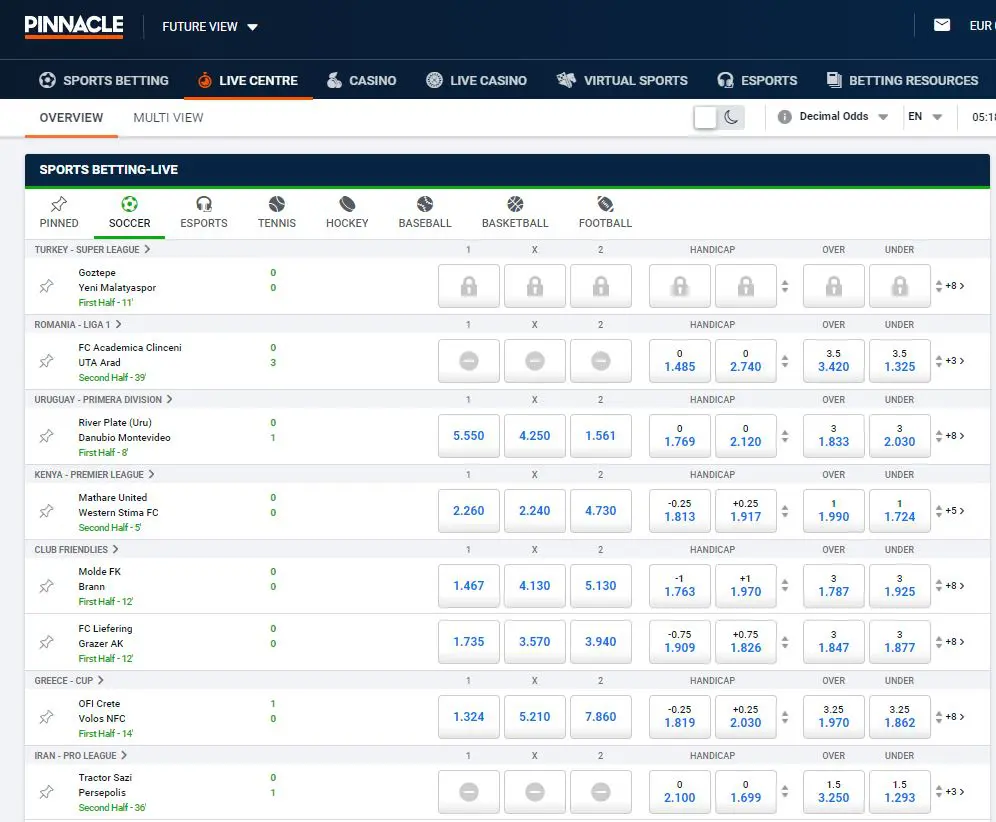The width and height of the screenshot is (996, 822).
Task: Bet Molde FK home win 1.467
Action: pos(469,586)
